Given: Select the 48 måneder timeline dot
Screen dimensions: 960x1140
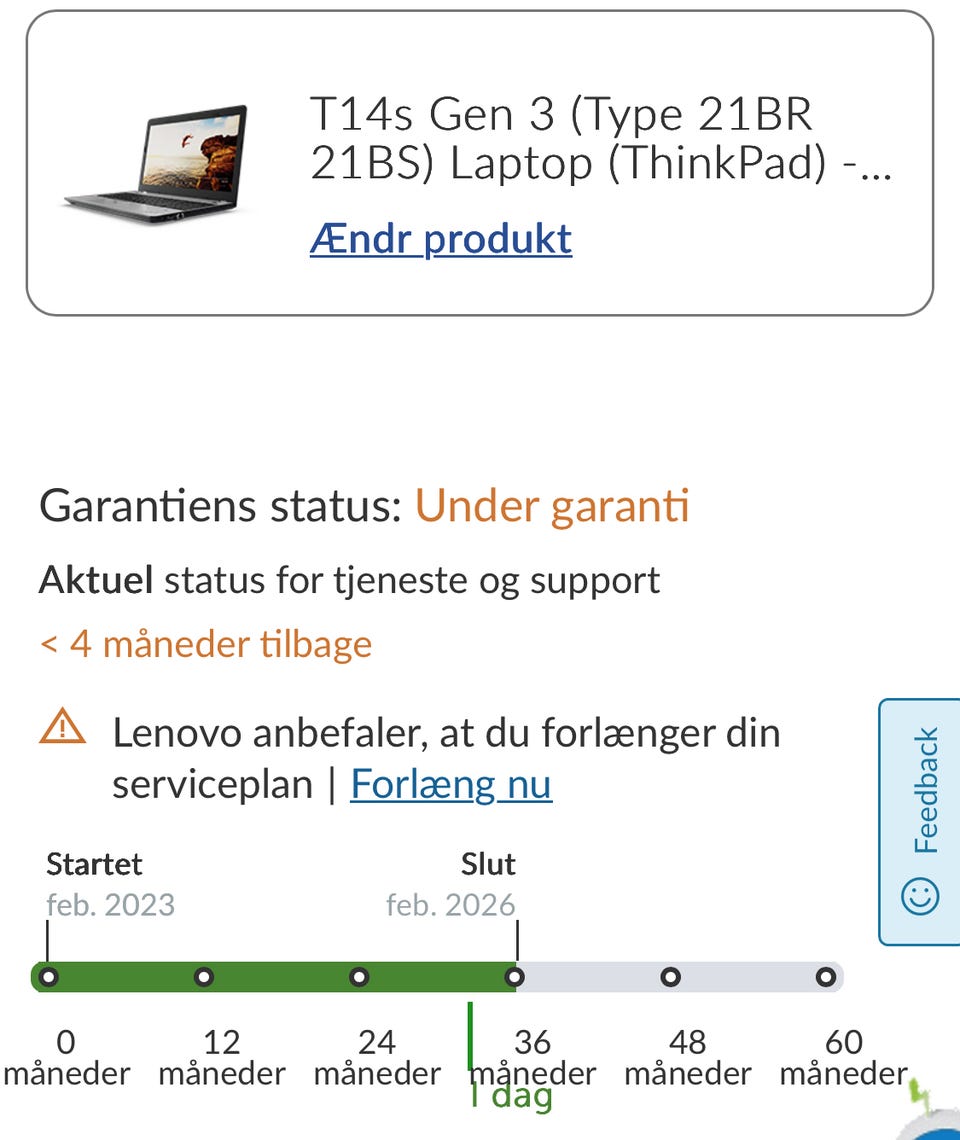Looking at the screenshot, I should coord(670,977).
